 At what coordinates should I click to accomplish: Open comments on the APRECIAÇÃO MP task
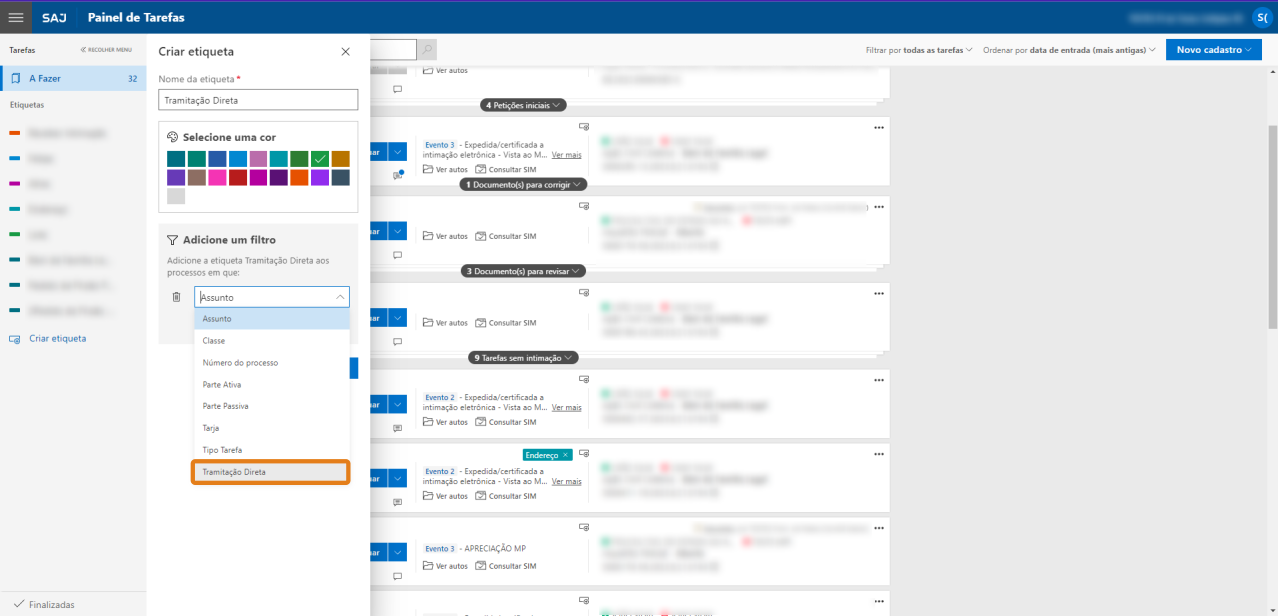click(x=397, y=576)
